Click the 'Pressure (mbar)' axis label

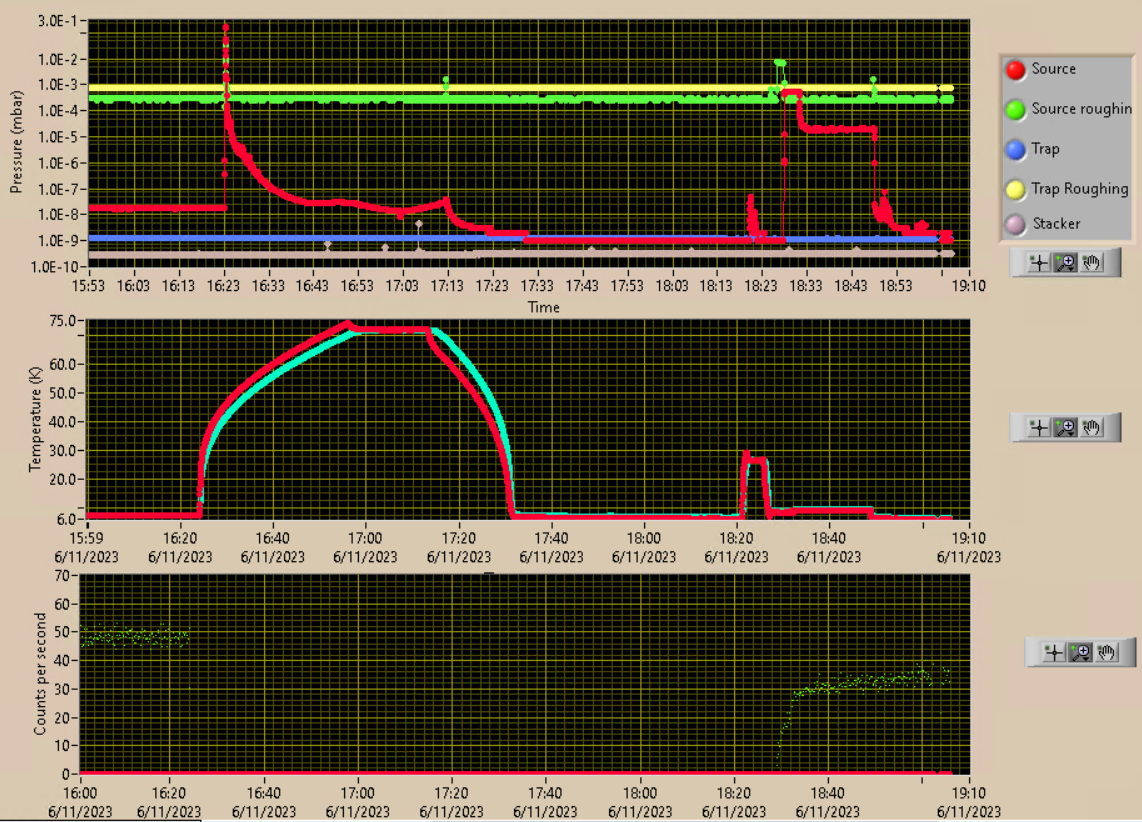click(16, 142)
